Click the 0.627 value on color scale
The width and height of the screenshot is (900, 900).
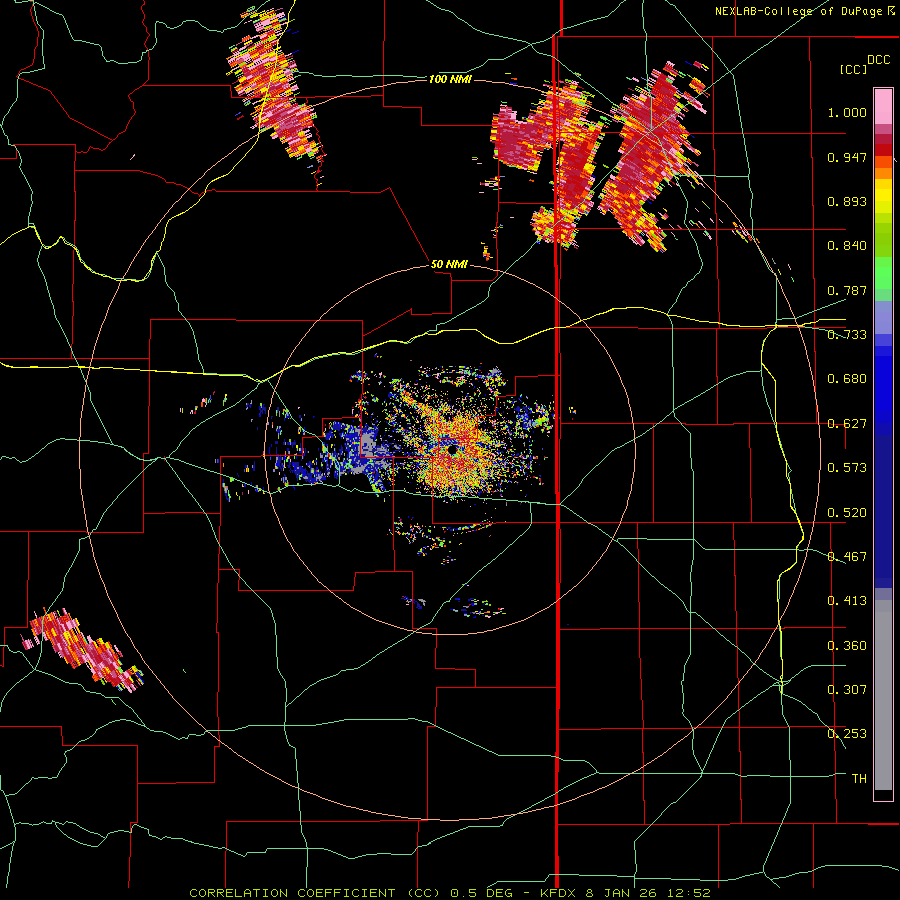pyautogui.click(x=847, y=424)
